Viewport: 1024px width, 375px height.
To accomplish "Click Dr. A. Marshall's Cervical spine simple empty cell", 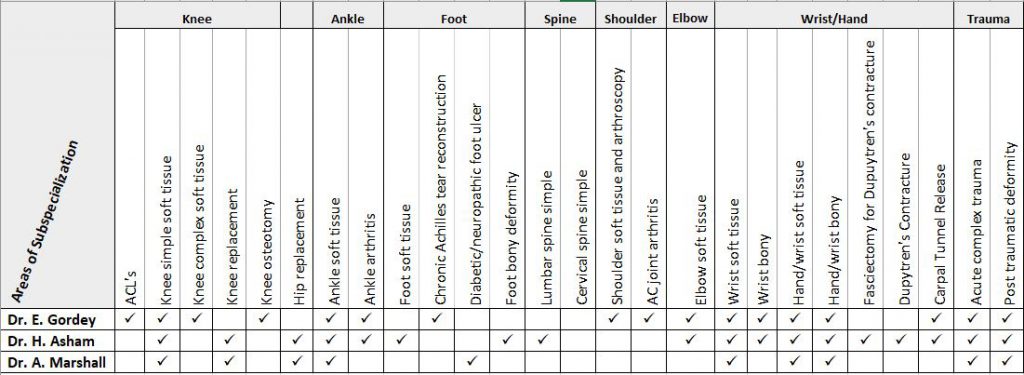I will 578,360.
